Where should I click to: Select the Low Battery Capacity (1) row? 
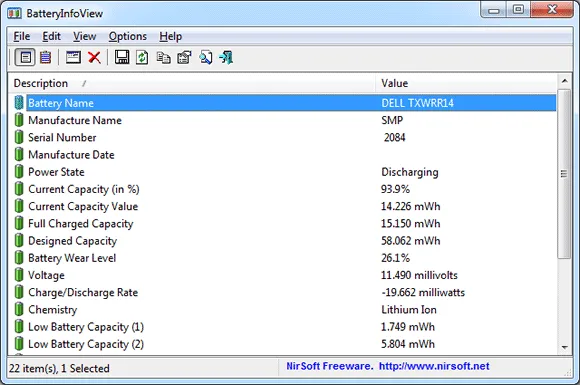(283, 327)
